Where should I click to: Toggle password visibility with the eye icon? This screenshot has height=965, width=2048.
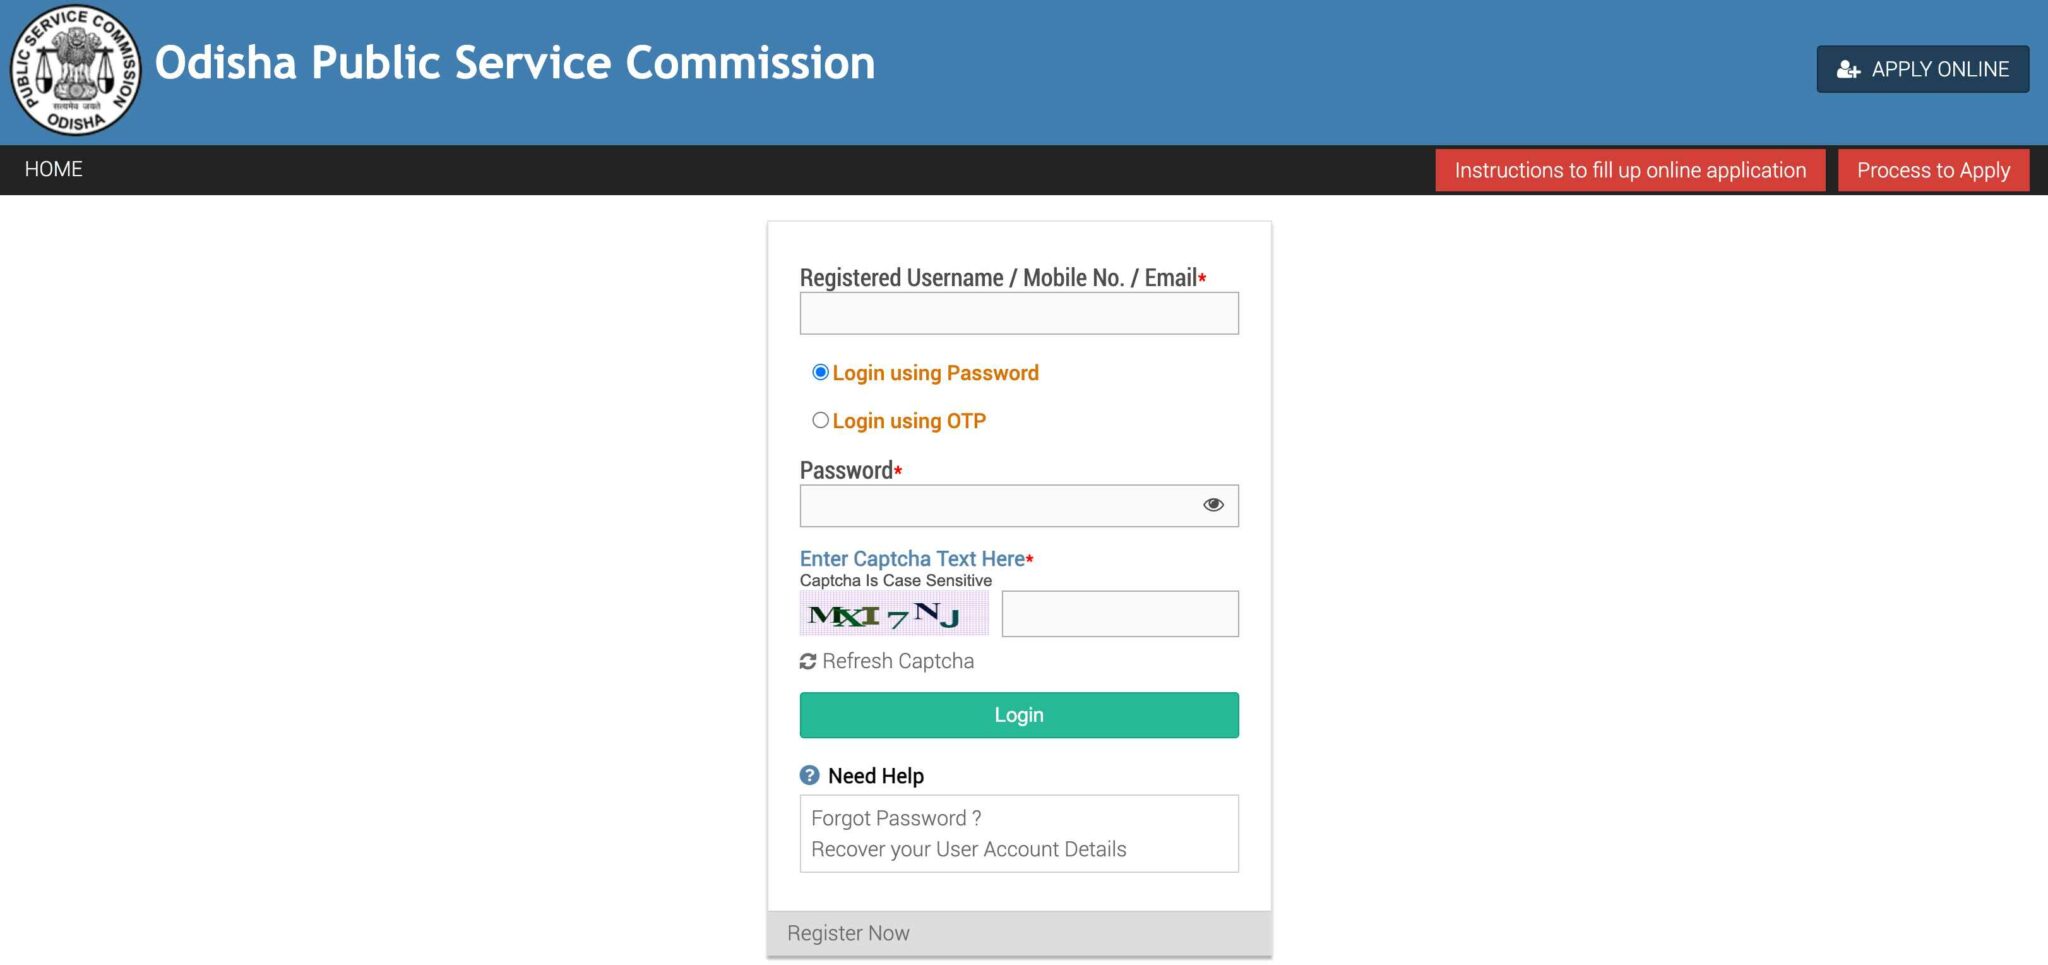[1213, 505]
